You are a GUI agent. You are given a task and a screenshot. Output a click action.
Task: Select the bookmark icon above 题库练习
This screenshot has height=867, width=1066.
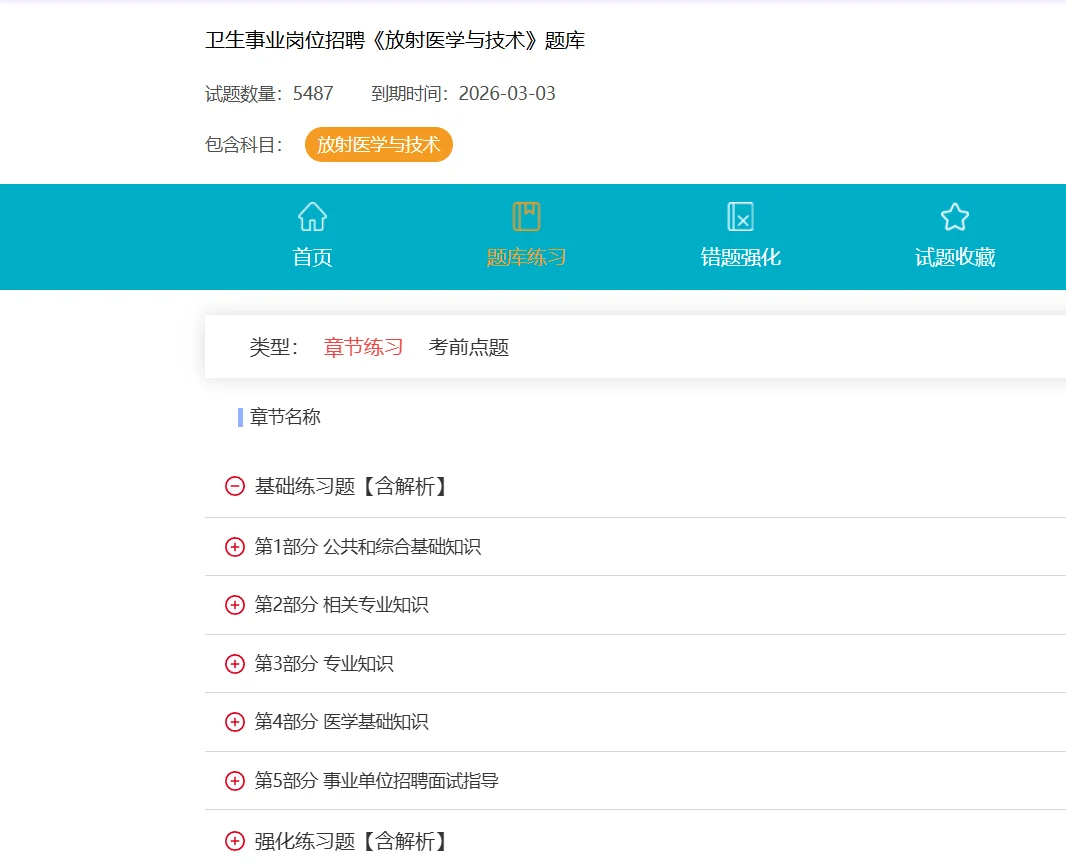(527, 215)
